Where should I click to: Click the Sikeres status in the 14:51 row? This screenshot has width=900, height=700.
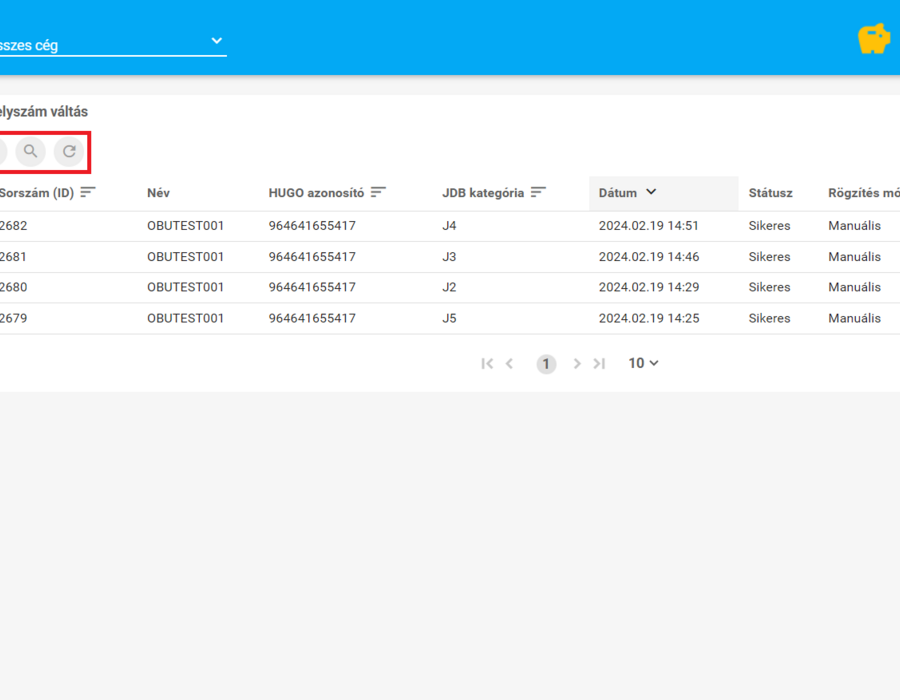click(769, 225)
